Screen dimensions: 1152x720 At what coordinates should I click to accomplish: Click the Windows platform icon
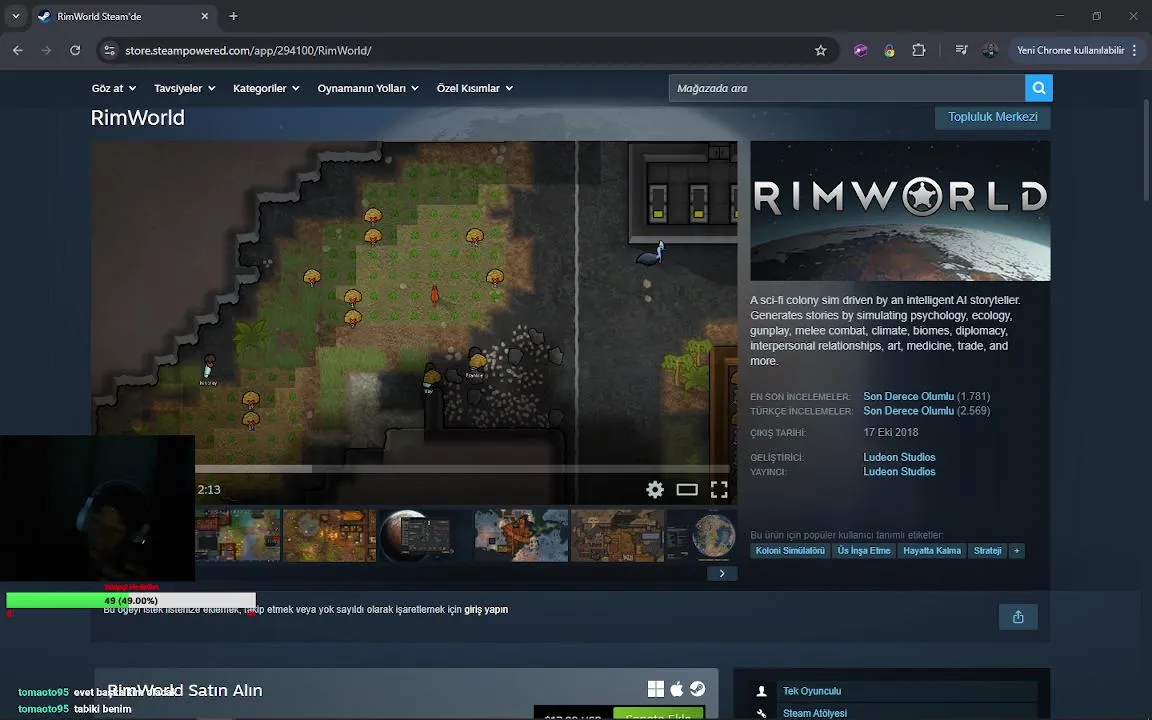coord(655,689)
